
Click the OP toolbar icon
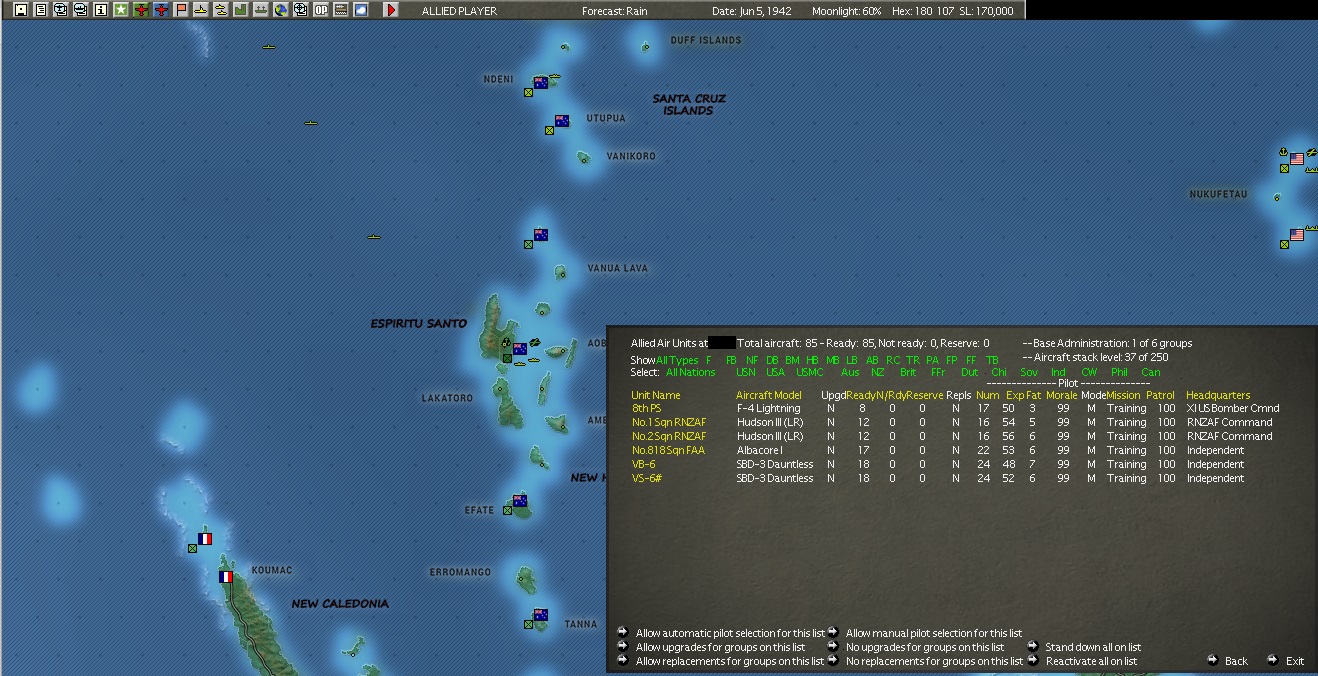pos(320,10)
